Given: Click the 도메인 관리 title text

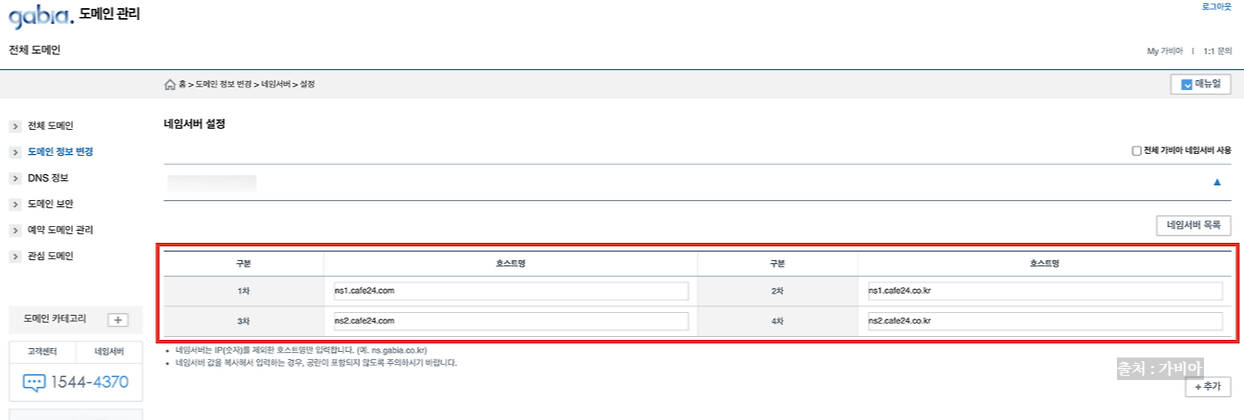Looking at the screenshot, I should (x=109, y=14).
